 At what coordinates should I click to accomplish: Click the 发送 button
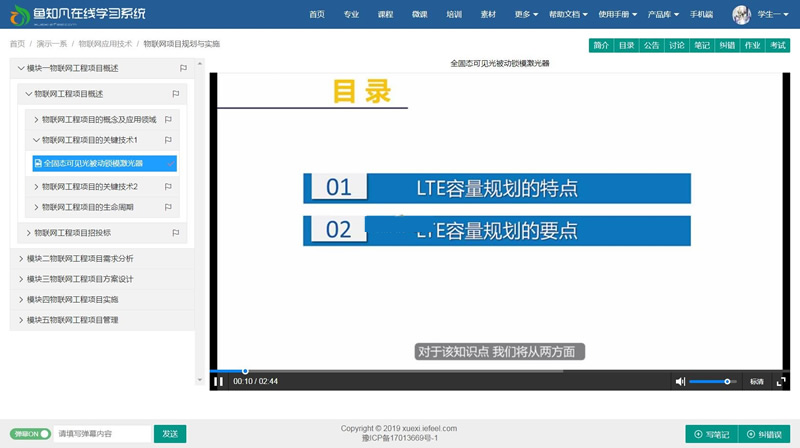pos(170,434)
